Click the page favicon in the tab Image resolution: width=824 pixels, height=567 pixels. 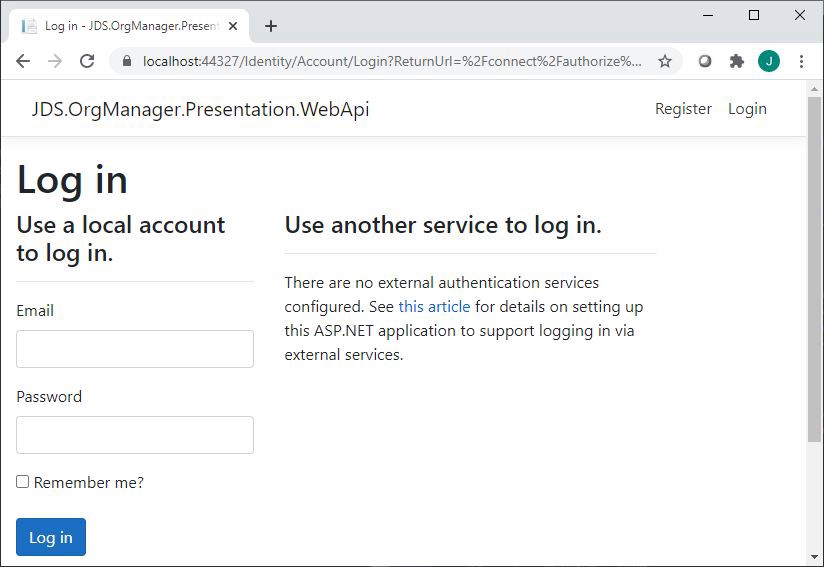point(29,26)
